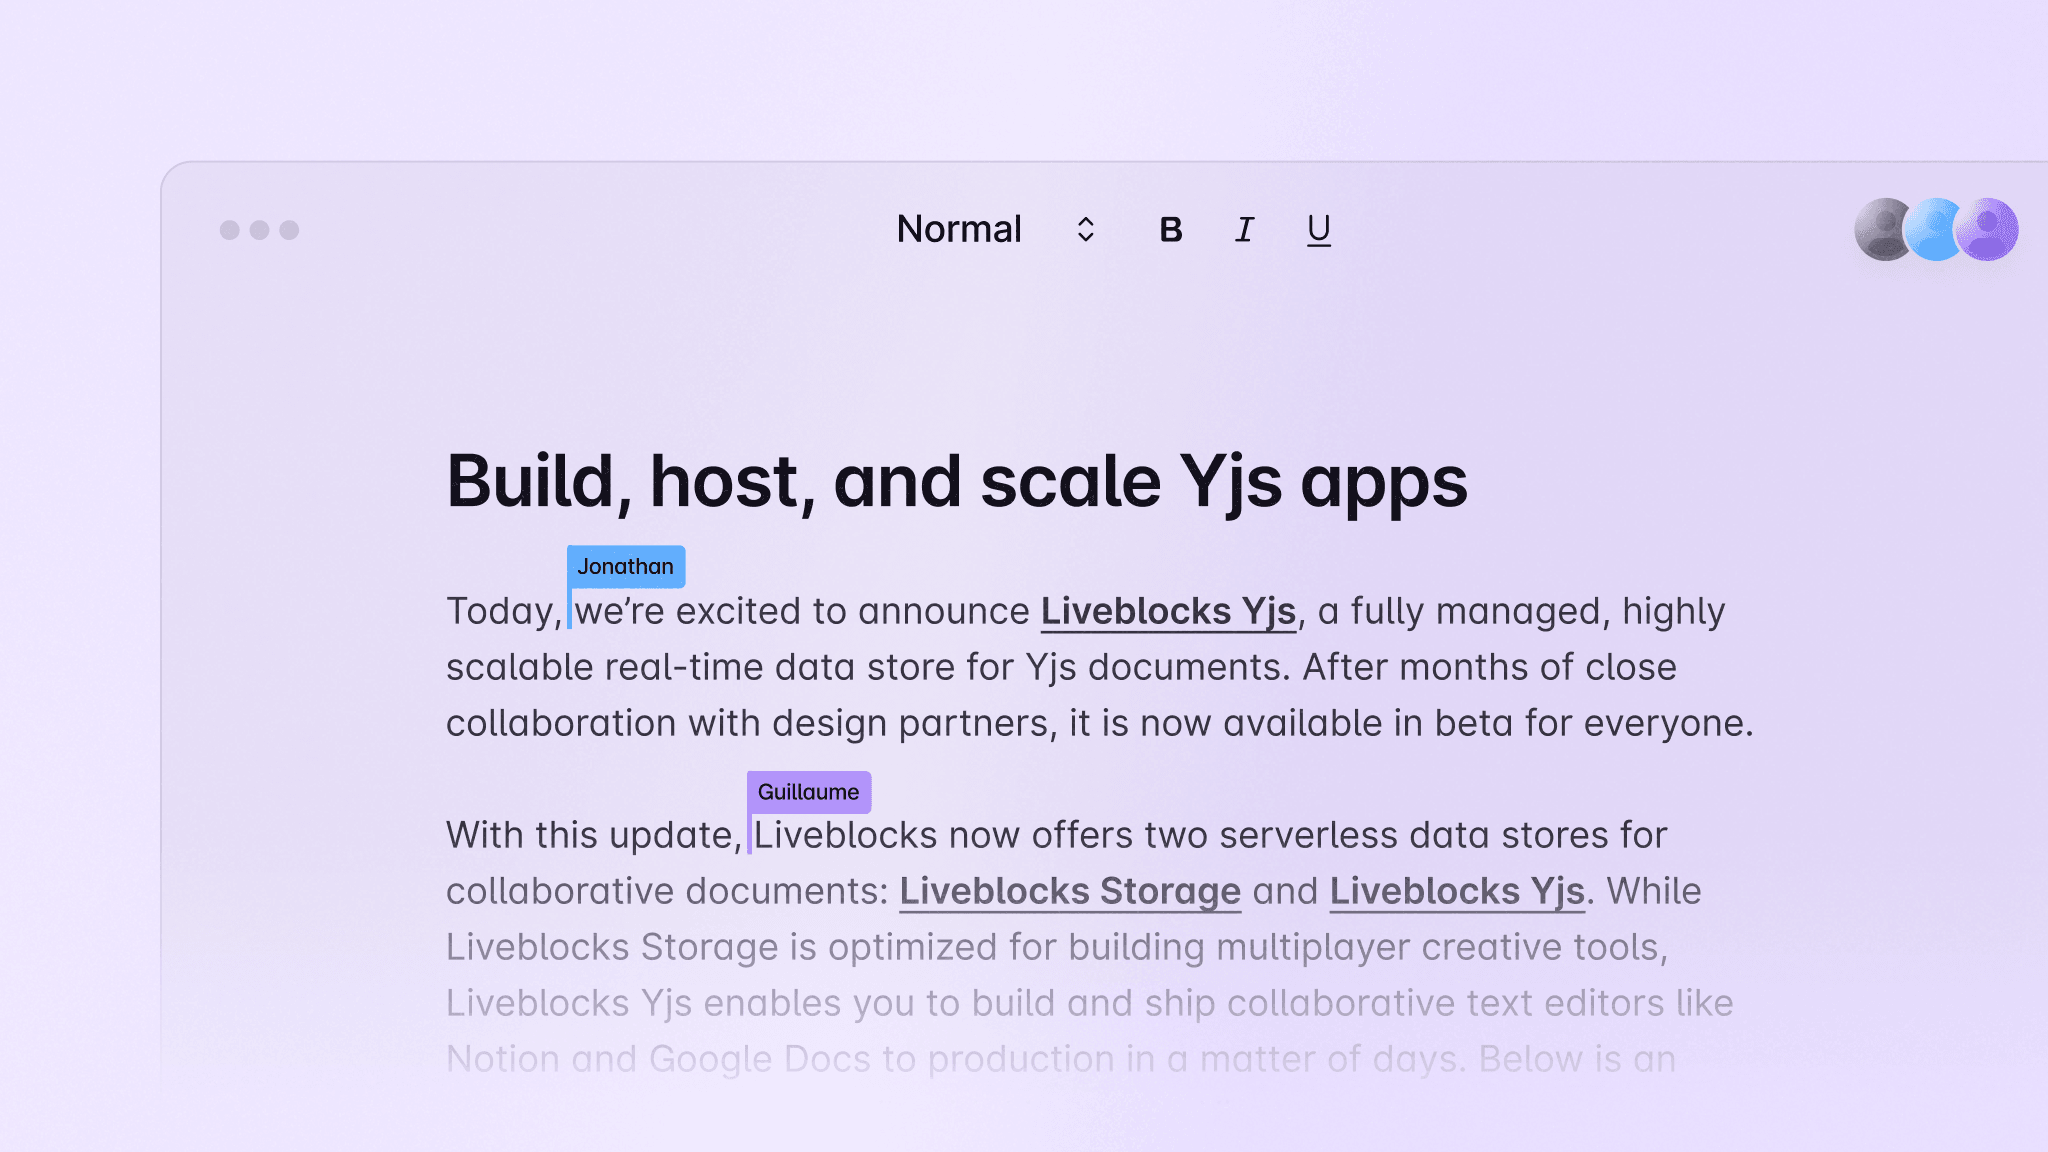Click the Liveblocks Storage link
The image size is (2048, 1152).
coord(1069,889)
